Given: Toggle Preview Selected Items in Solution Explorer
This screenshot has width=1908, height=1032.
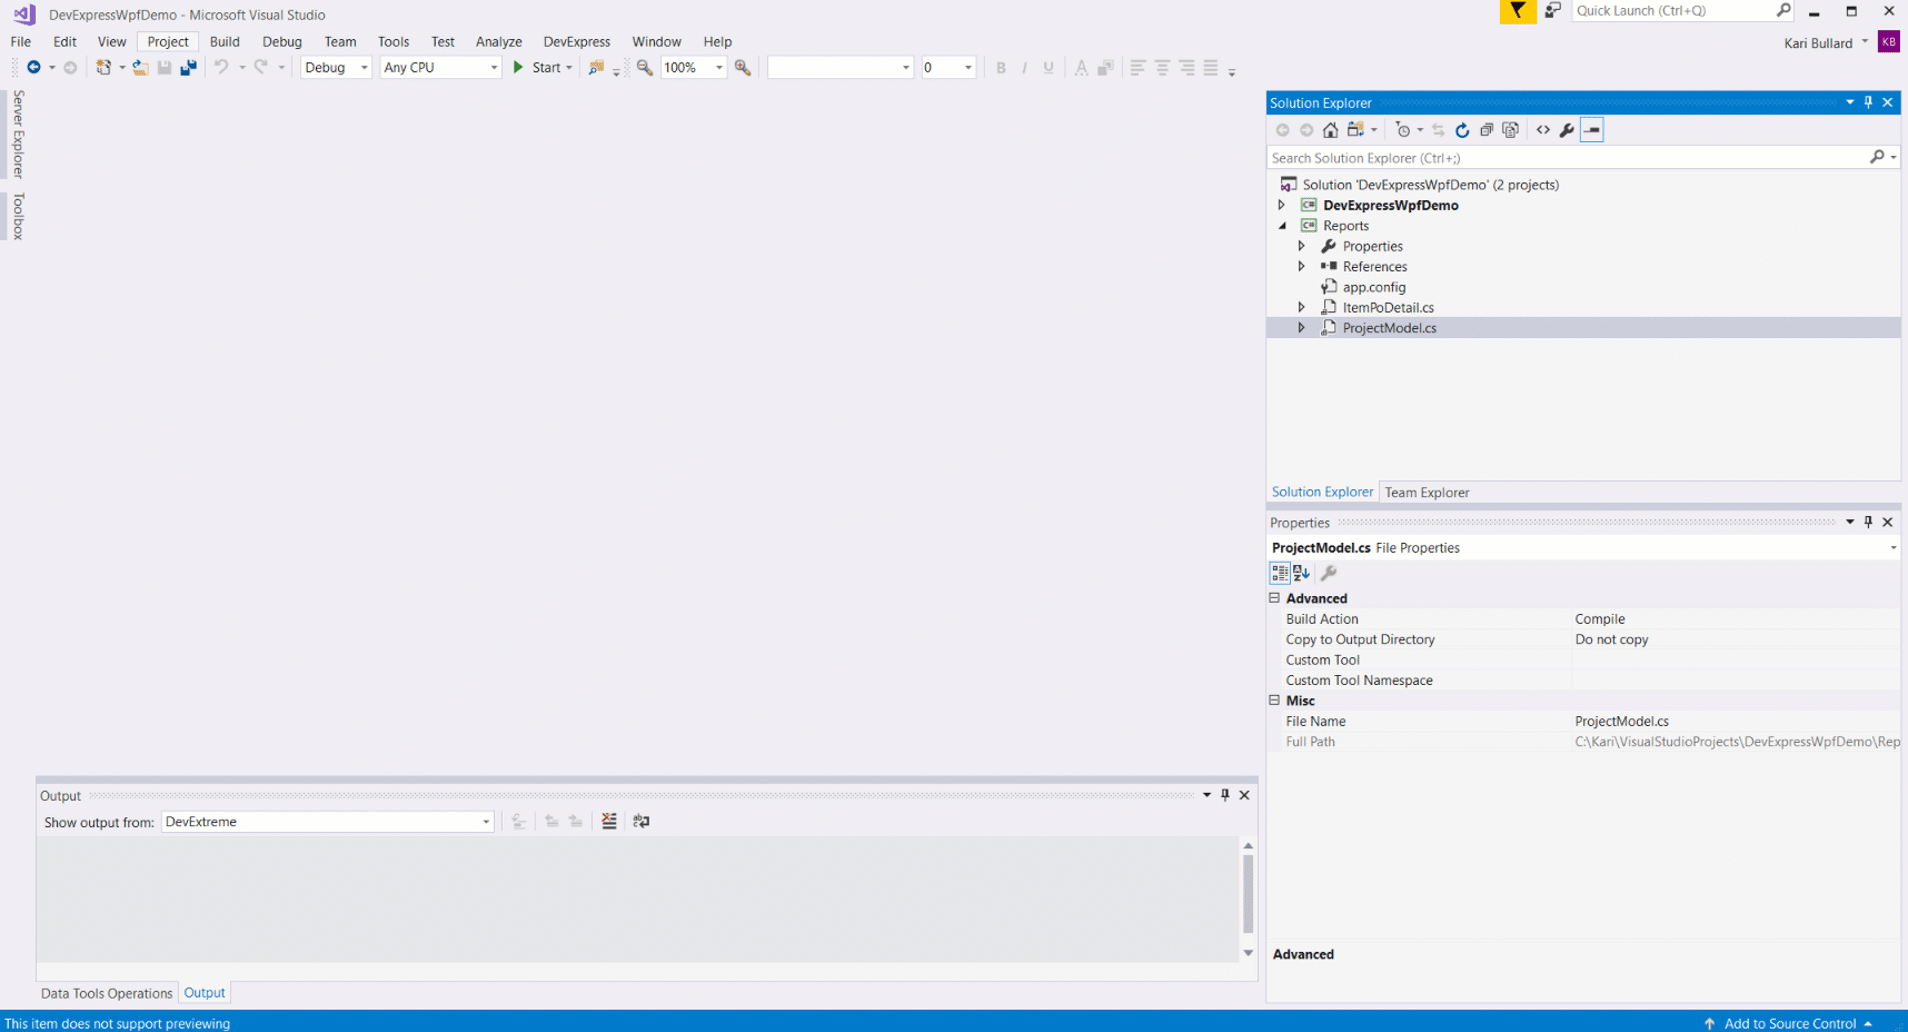Looking at the screenshot, I should point(1592,130).
